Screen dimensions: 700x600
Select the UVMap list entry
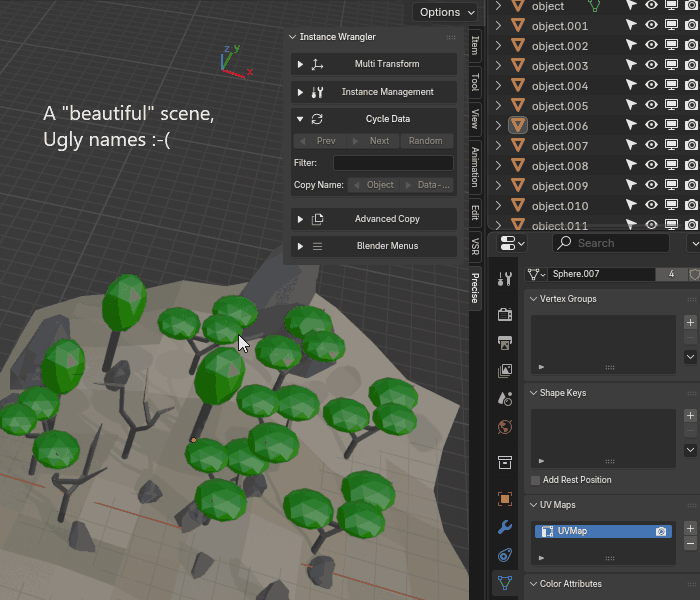(603, 531)
